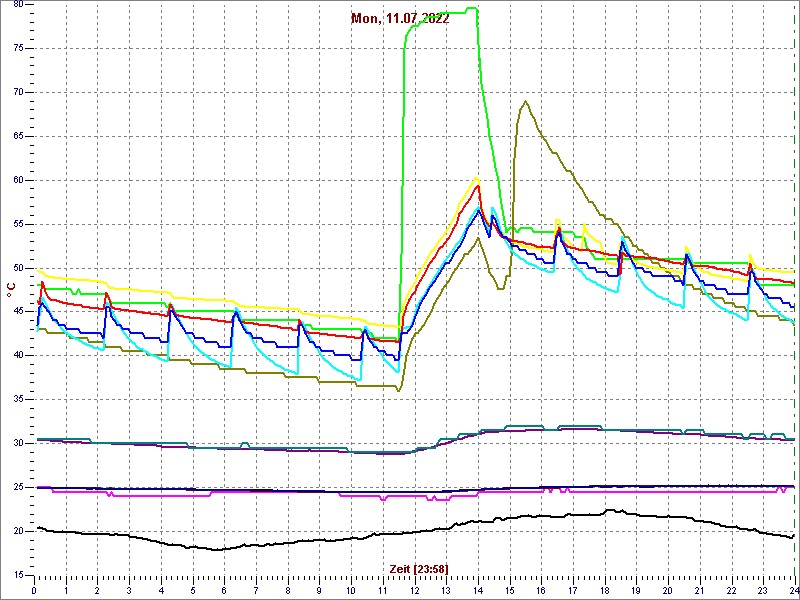Screen dimensions: 800x600
Task: Select the '70' value on the temperature axis
Action: click(17, 92)
